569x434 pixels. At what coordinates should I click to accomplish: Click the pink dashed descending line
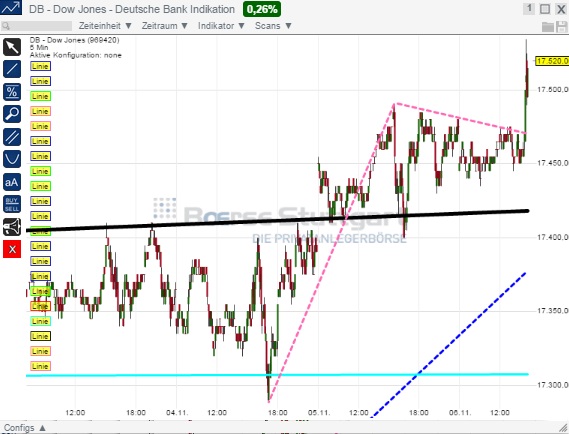460,118
